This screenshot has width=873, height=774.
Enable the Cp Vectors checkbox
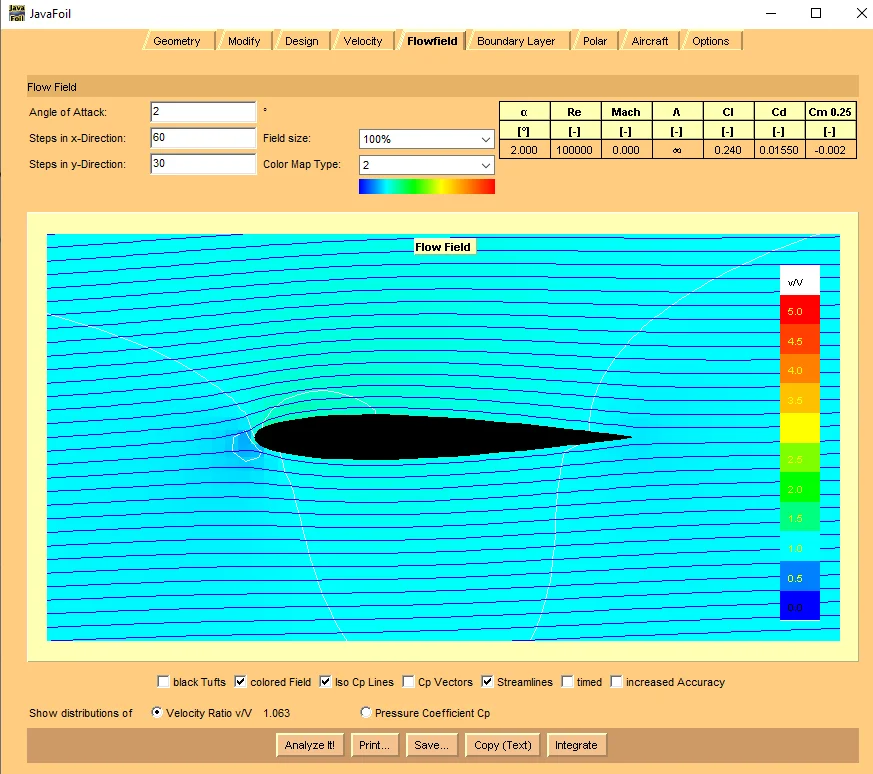(408, 682)
